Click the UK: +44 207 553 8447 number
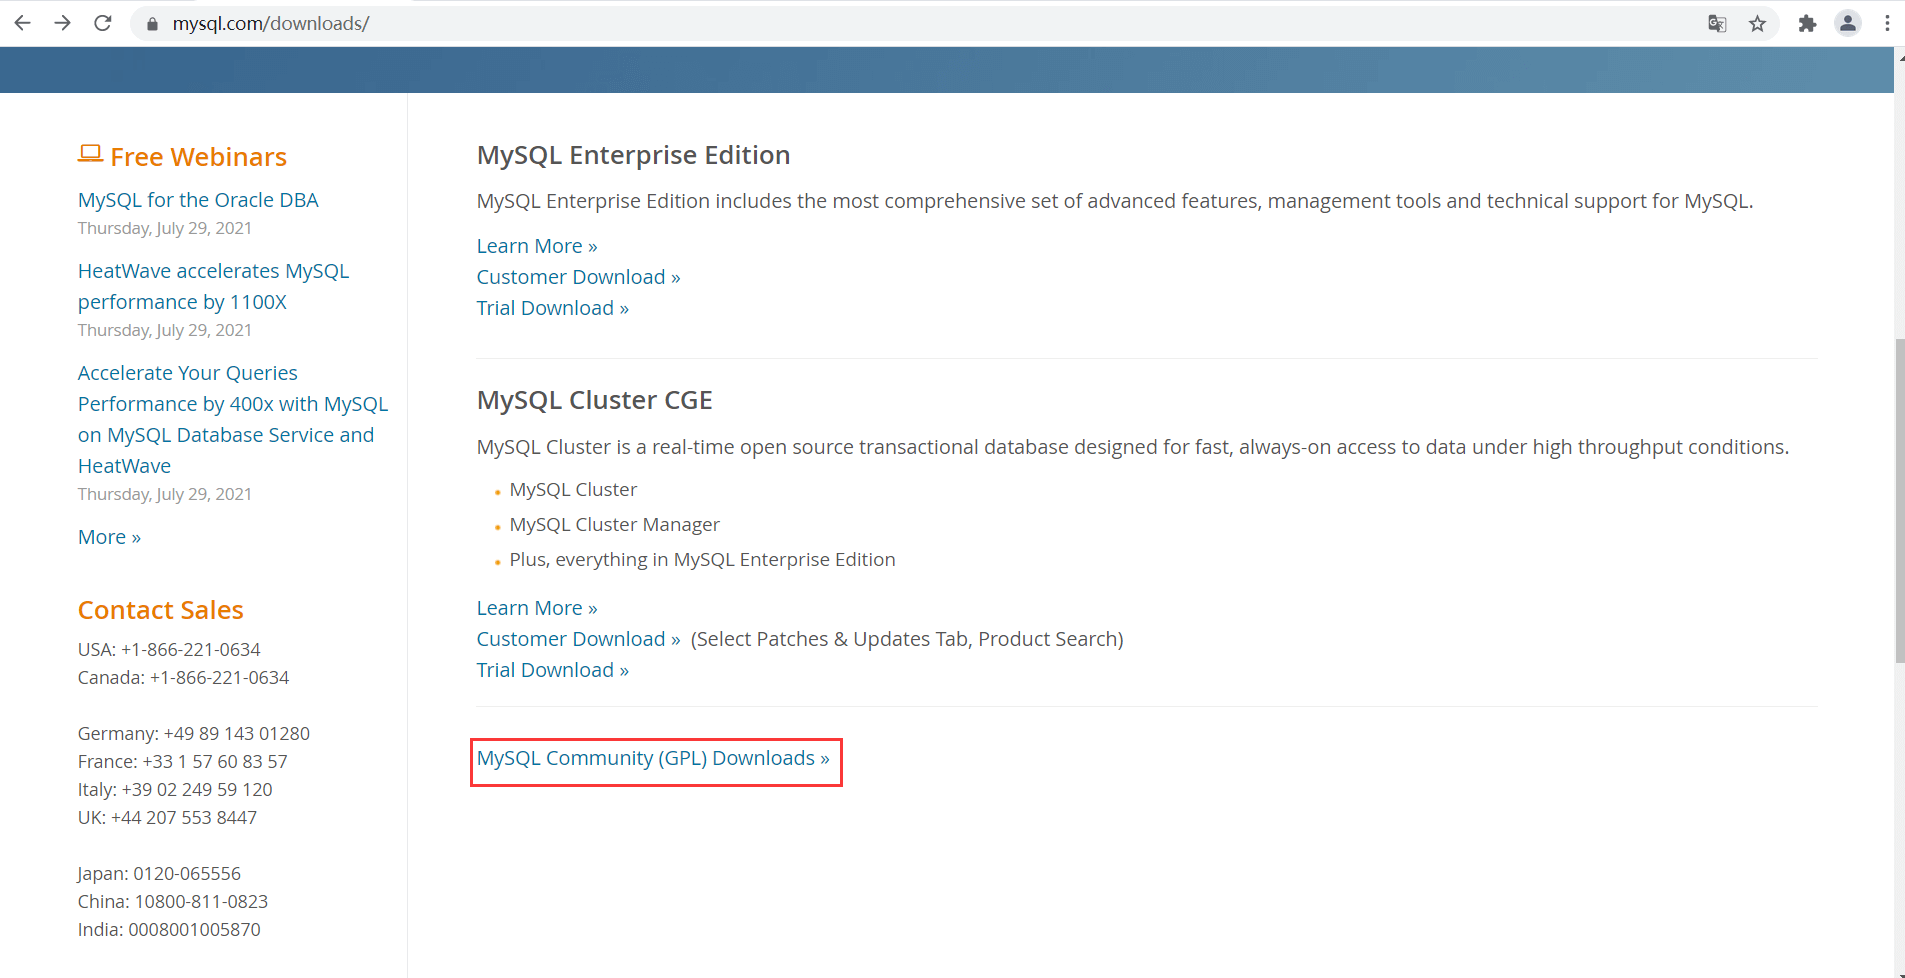Viewport: 1905px width, 978px height. point(167,818)
